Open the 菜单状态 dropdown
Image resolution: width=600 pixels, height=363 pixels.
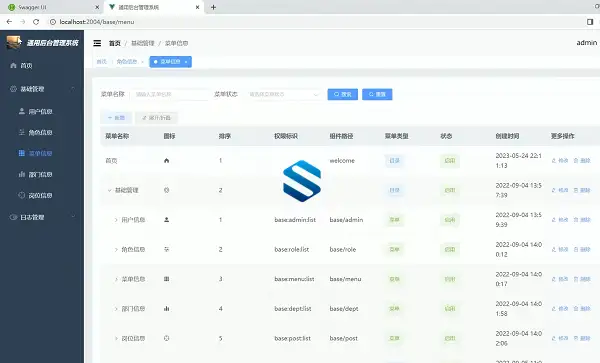tap(283, 94)
